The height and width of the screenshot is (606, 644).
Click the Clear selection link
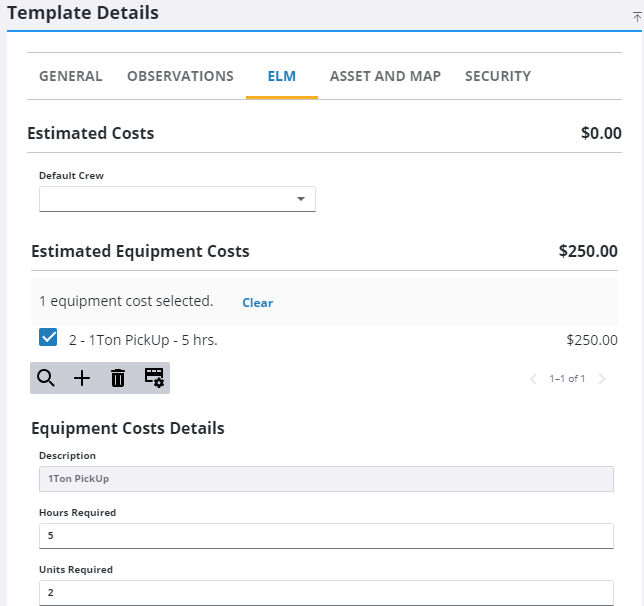(x=257, y=302)
